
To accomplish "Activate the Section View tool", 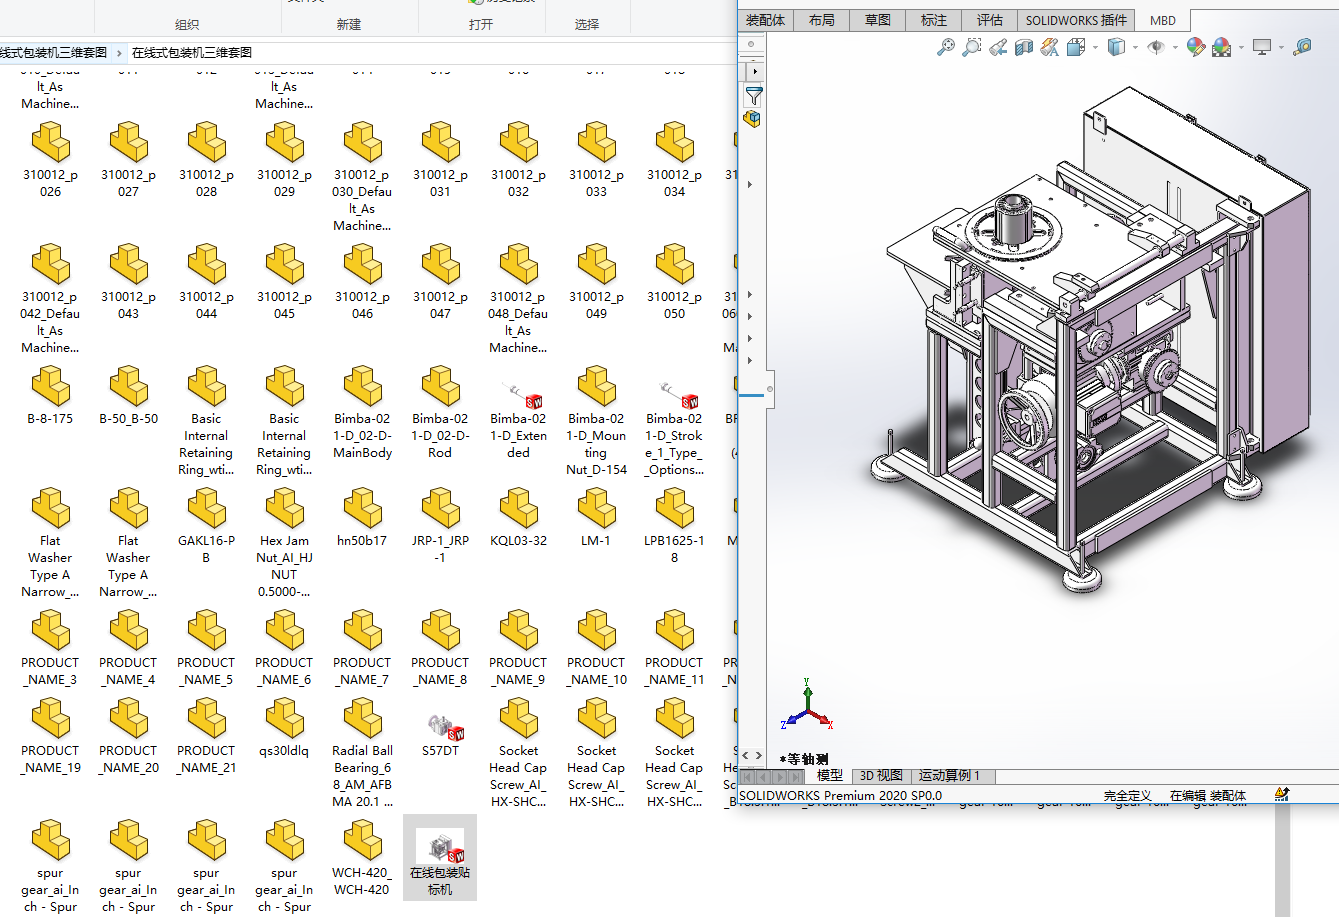I will pos(1024,47).
